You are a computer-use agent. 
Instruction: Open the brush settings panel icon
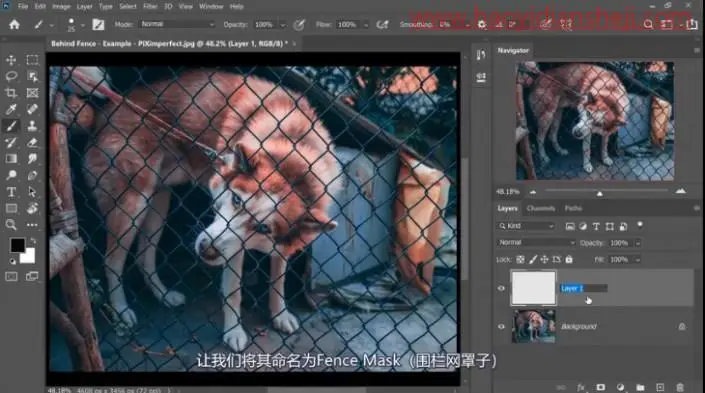(x=98, y=24)
